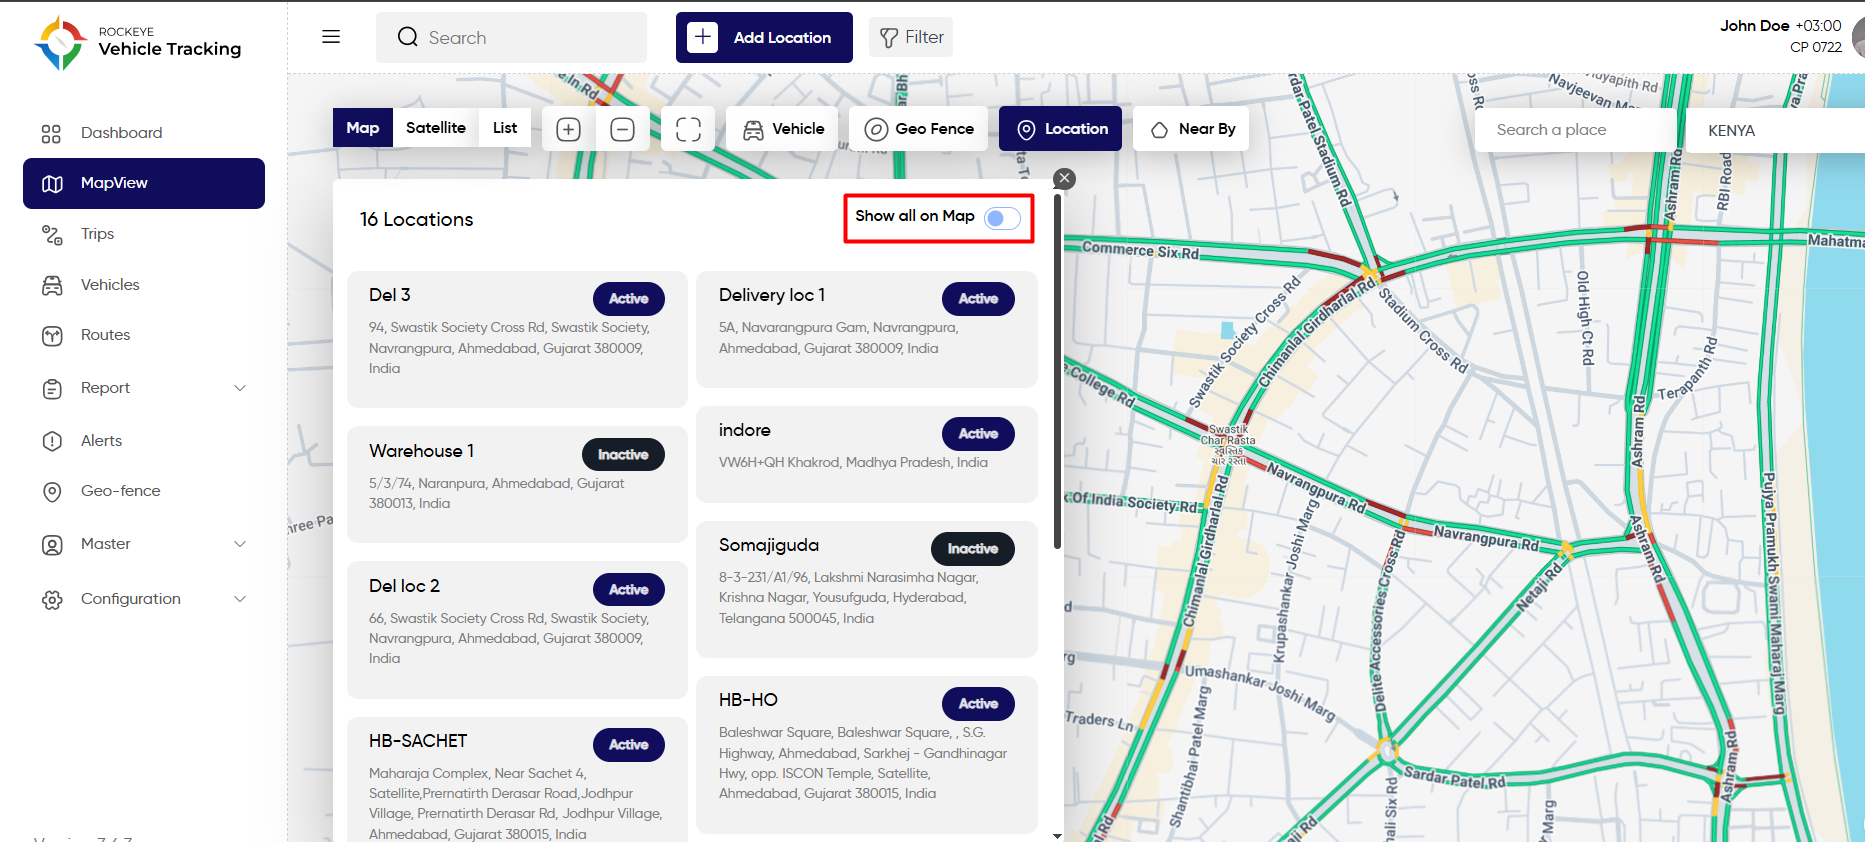Screen dimensions: 1865x842
Task: Select the Geo Fence map layer button
Action: coord(918,129)
